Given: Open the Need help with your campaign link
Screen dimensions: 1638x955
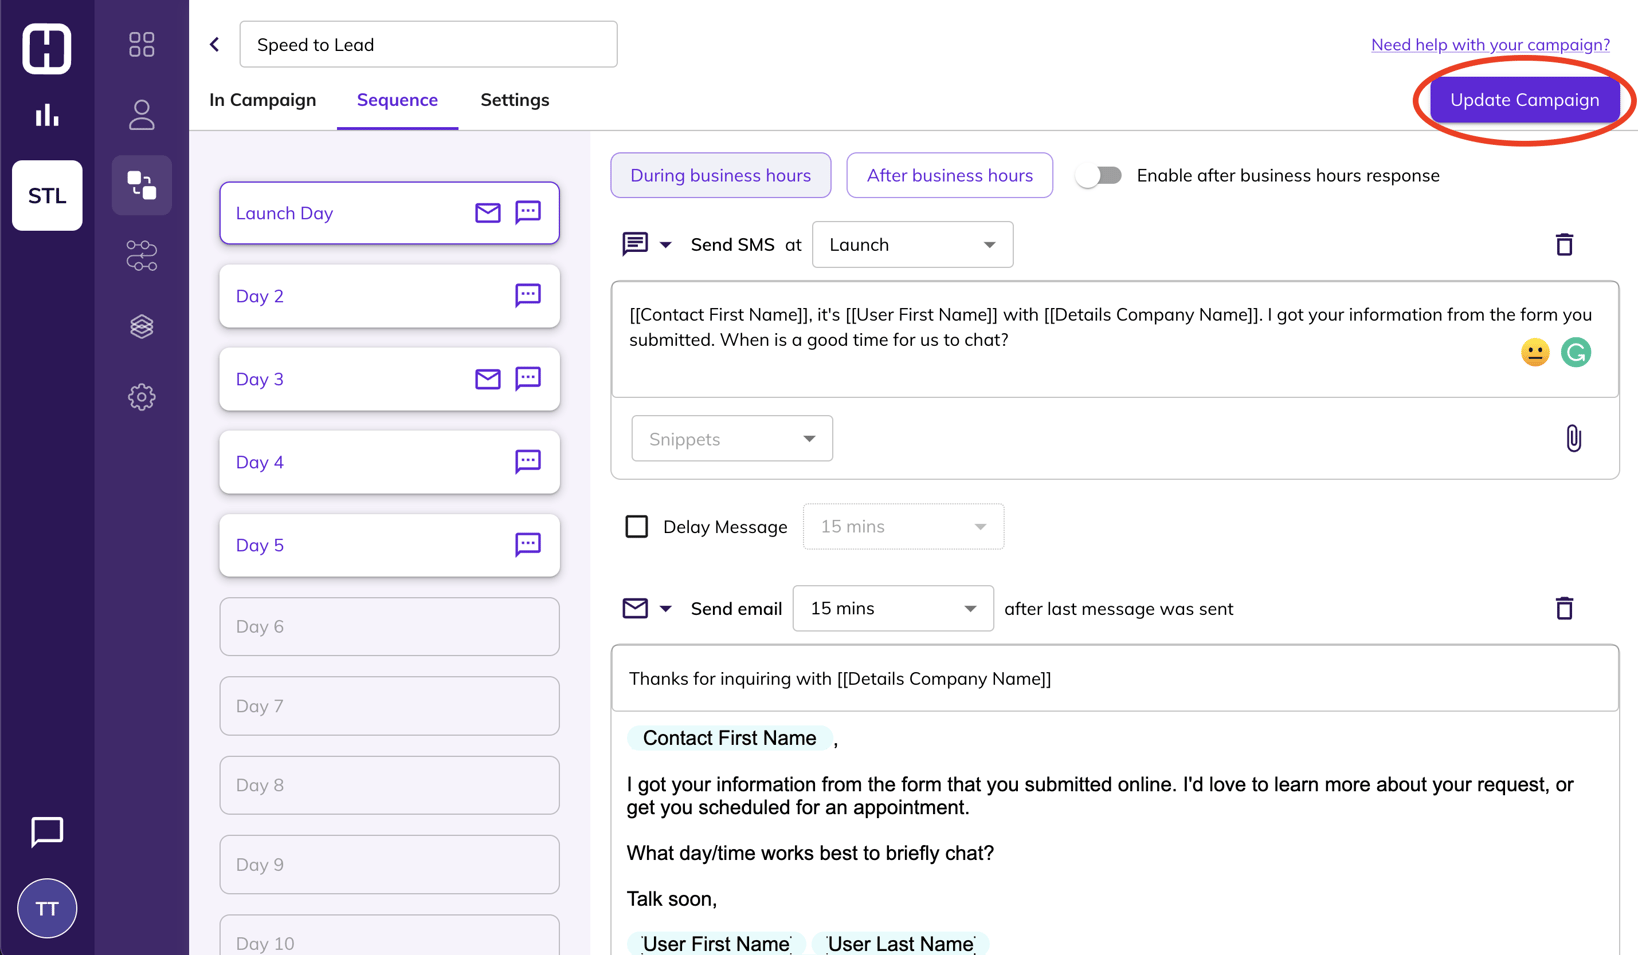Looking at the screenshot, I should coord(1490,45).
